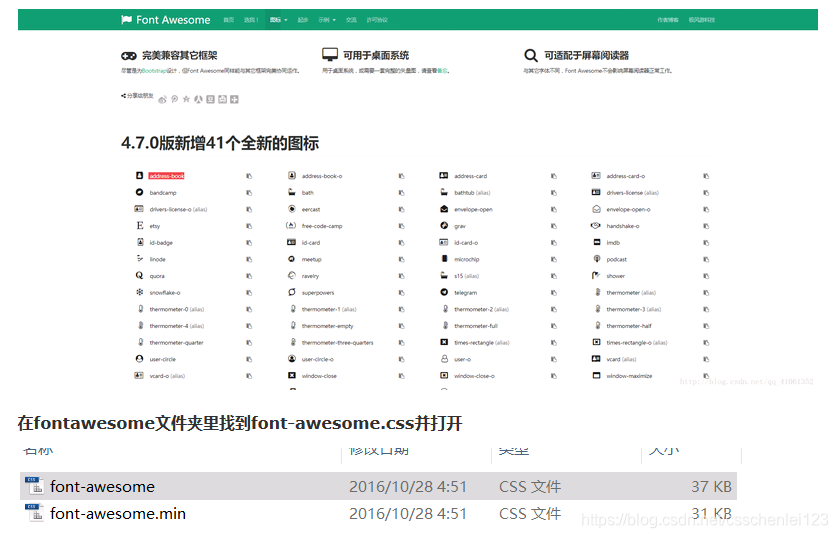This screenshot has height=538, width=838.
Task: Copy icon code beside id-card-o
Action: coord(554,243)
